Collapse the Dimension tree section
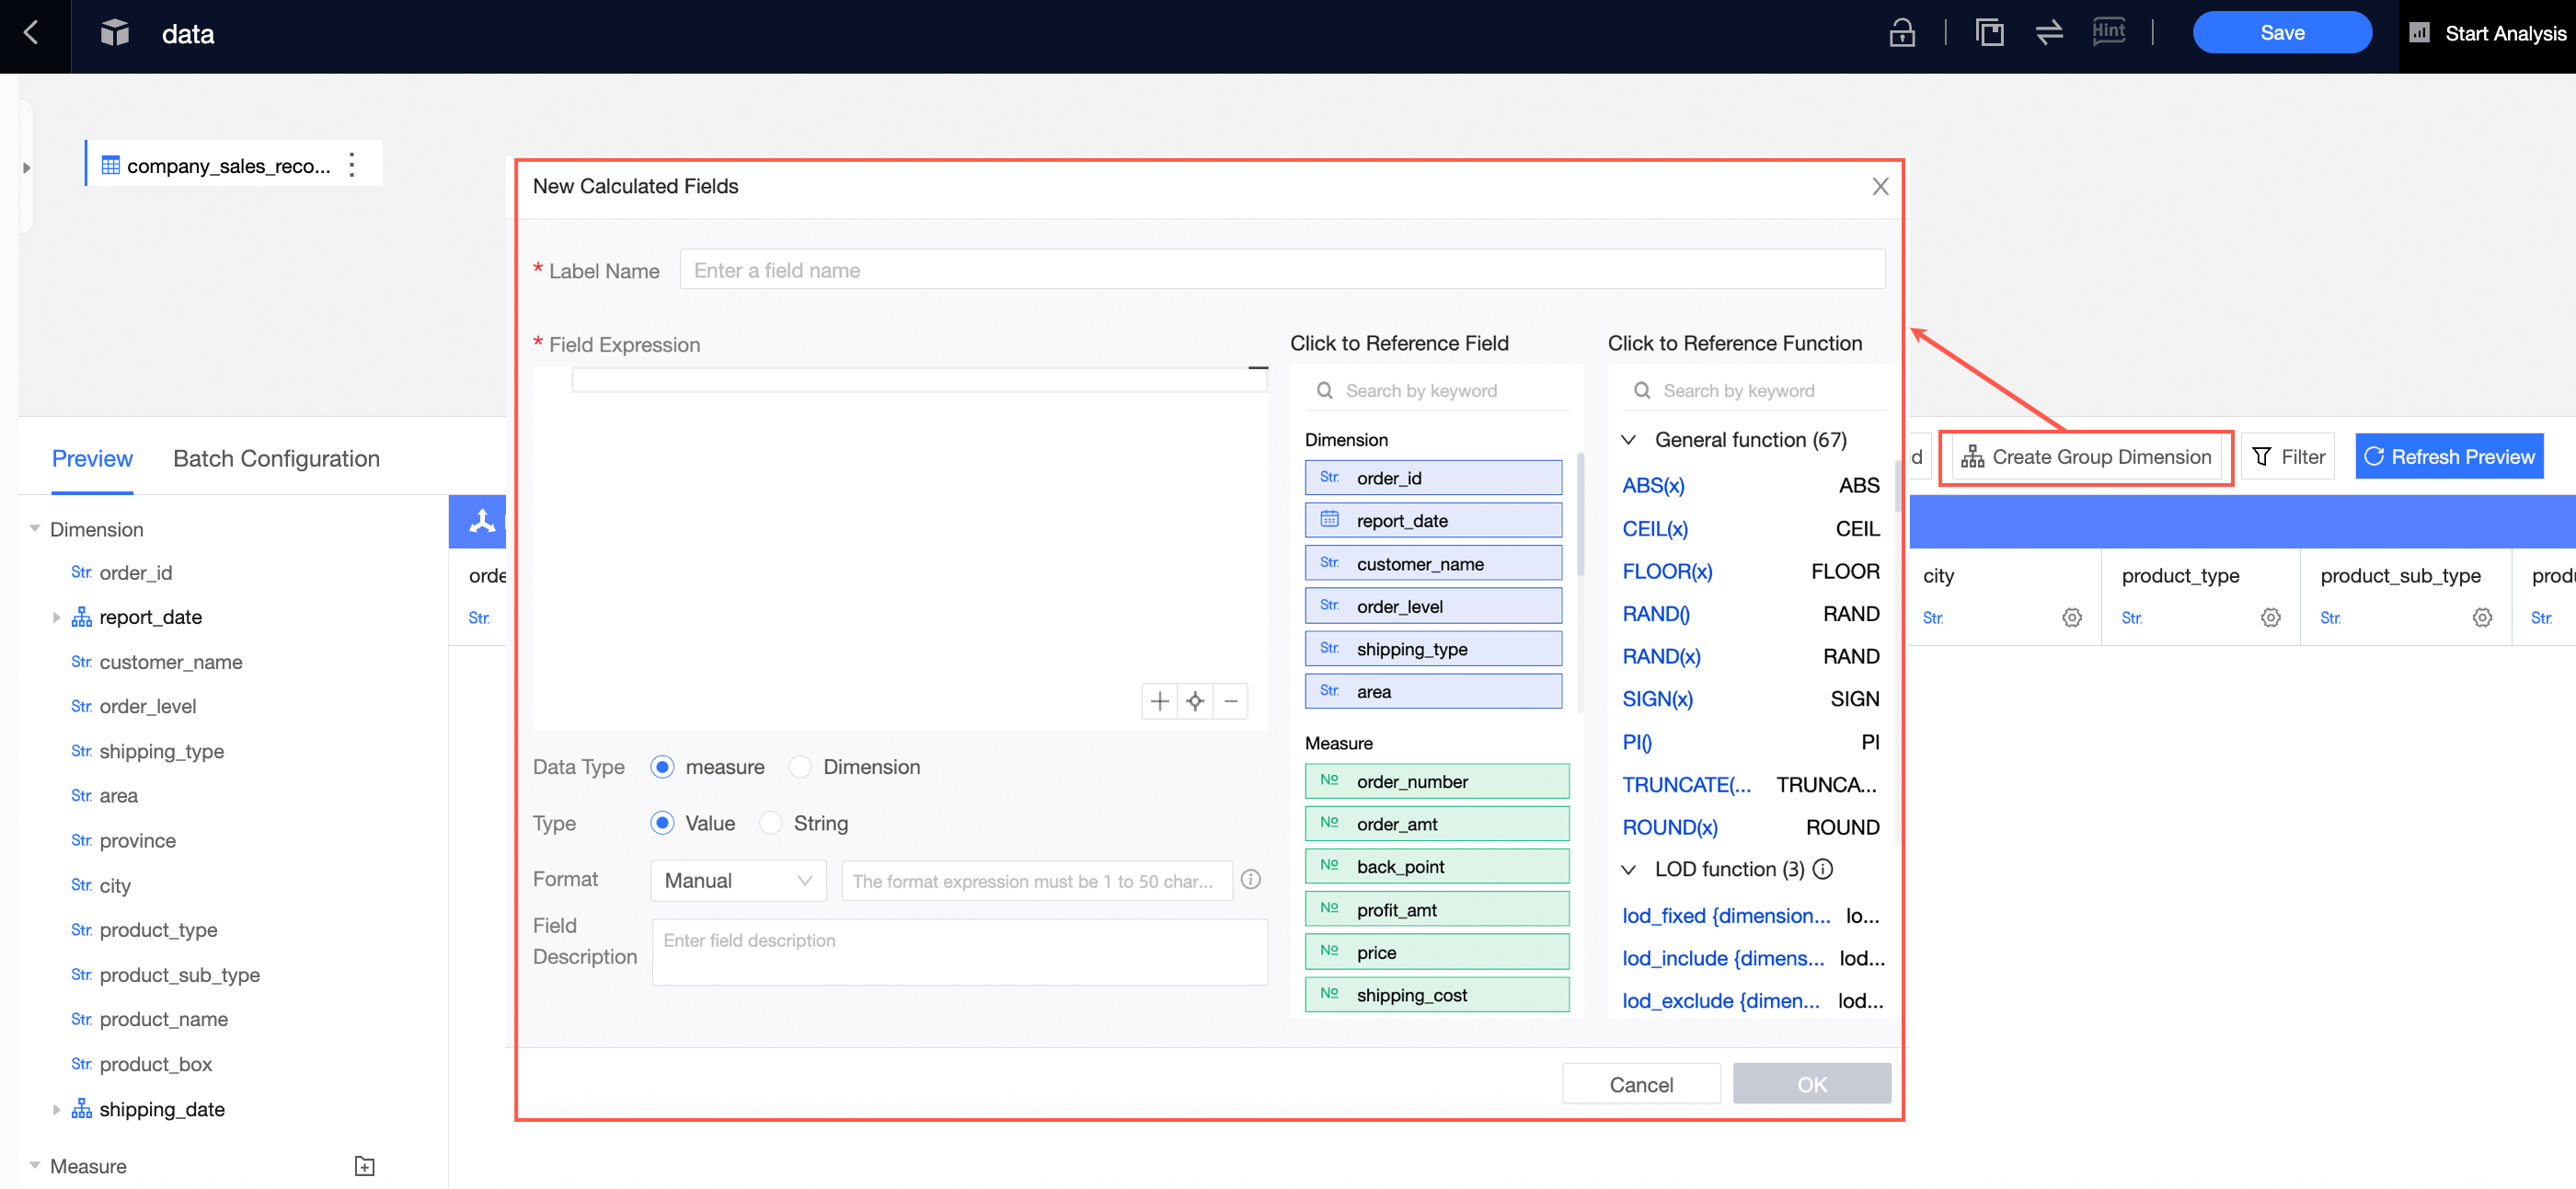The width and height of the screenshot is (2576, 1189). [x=35, y=529]
